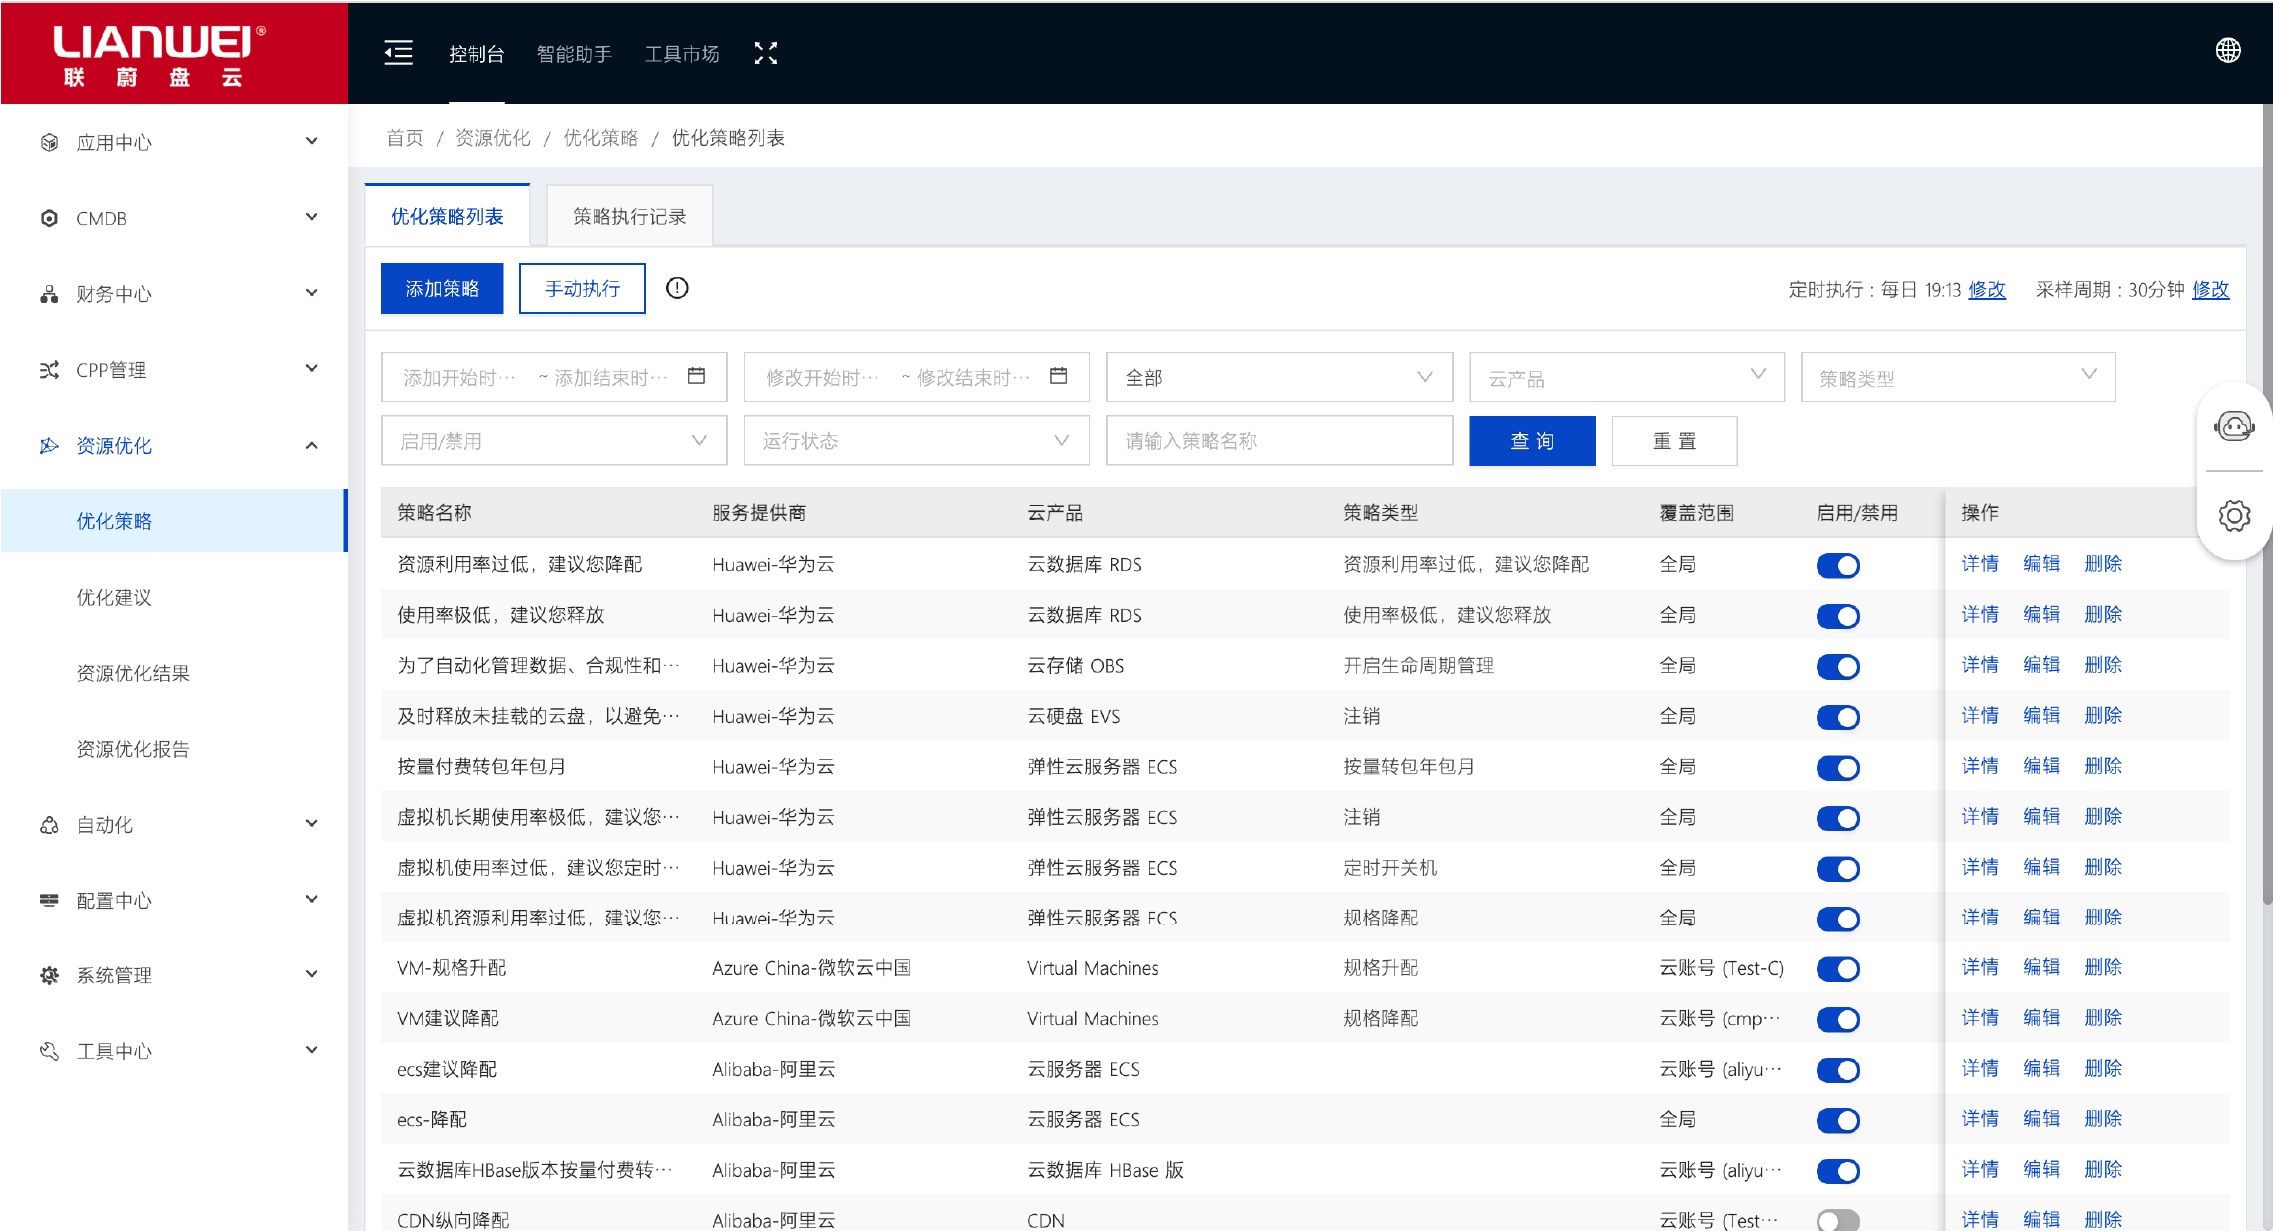Click 删除 for 云硬盘 EVS row
Image resolution: width=2273 pixels, height=1232 pixels.
click(x=2103, y=715)
